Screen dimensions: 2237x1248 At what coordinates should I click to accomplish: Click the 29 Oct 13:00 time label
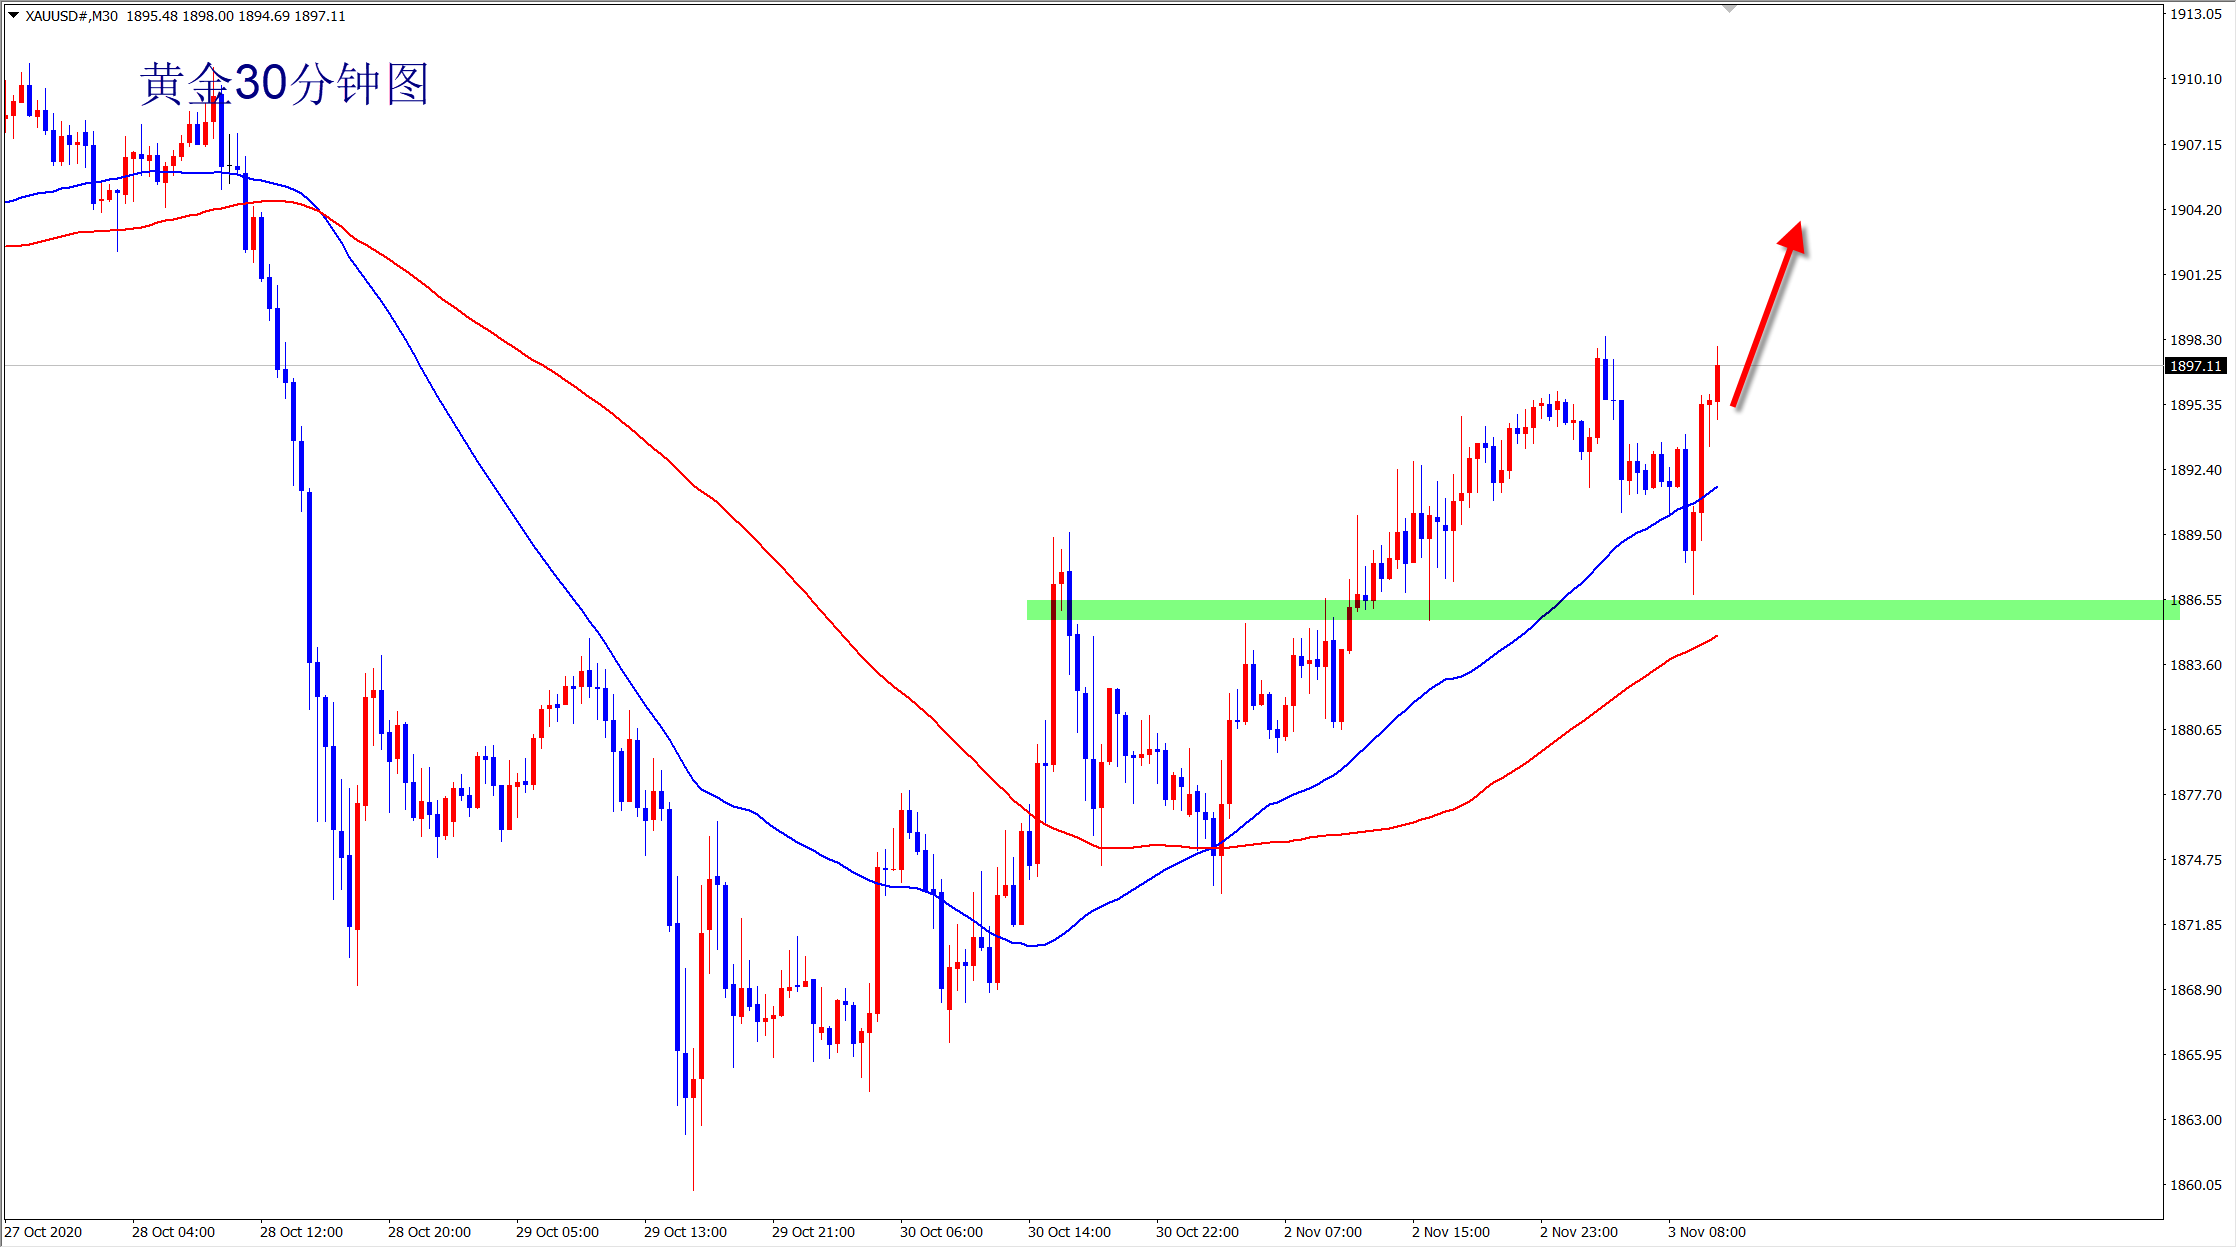point(685,1232)
